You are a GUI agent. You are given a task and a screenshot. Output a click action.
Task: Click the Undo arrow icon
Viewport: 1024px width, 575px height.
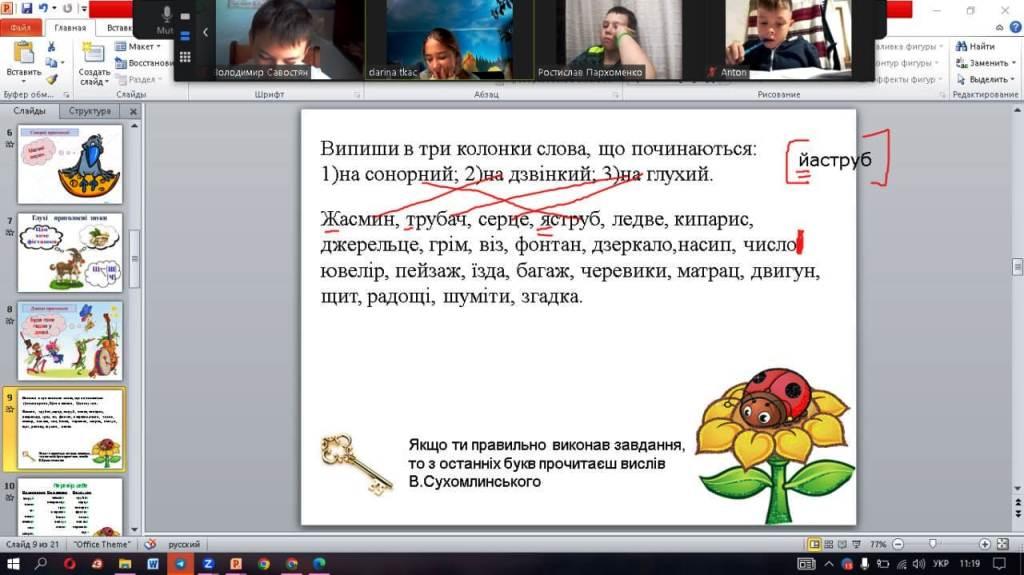click(x=43, y=9)
